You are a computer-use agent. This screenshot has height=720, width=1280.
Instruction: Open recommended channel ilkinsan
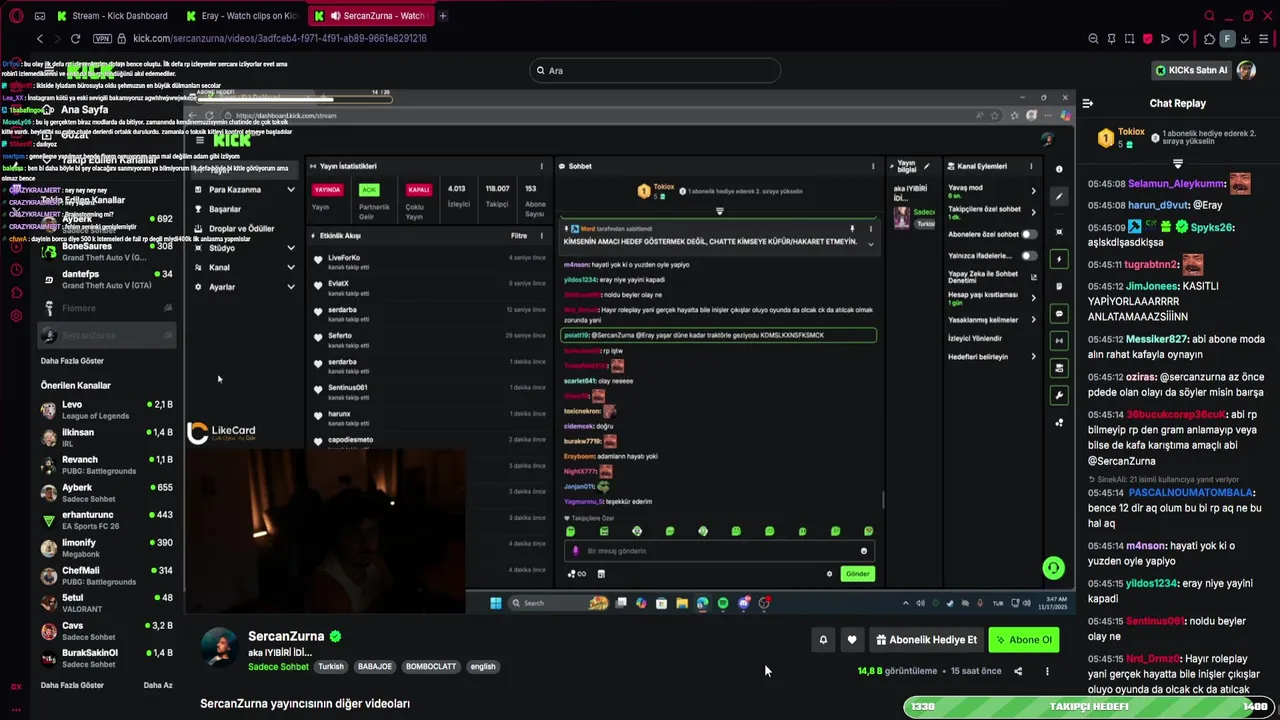(107, 437)
